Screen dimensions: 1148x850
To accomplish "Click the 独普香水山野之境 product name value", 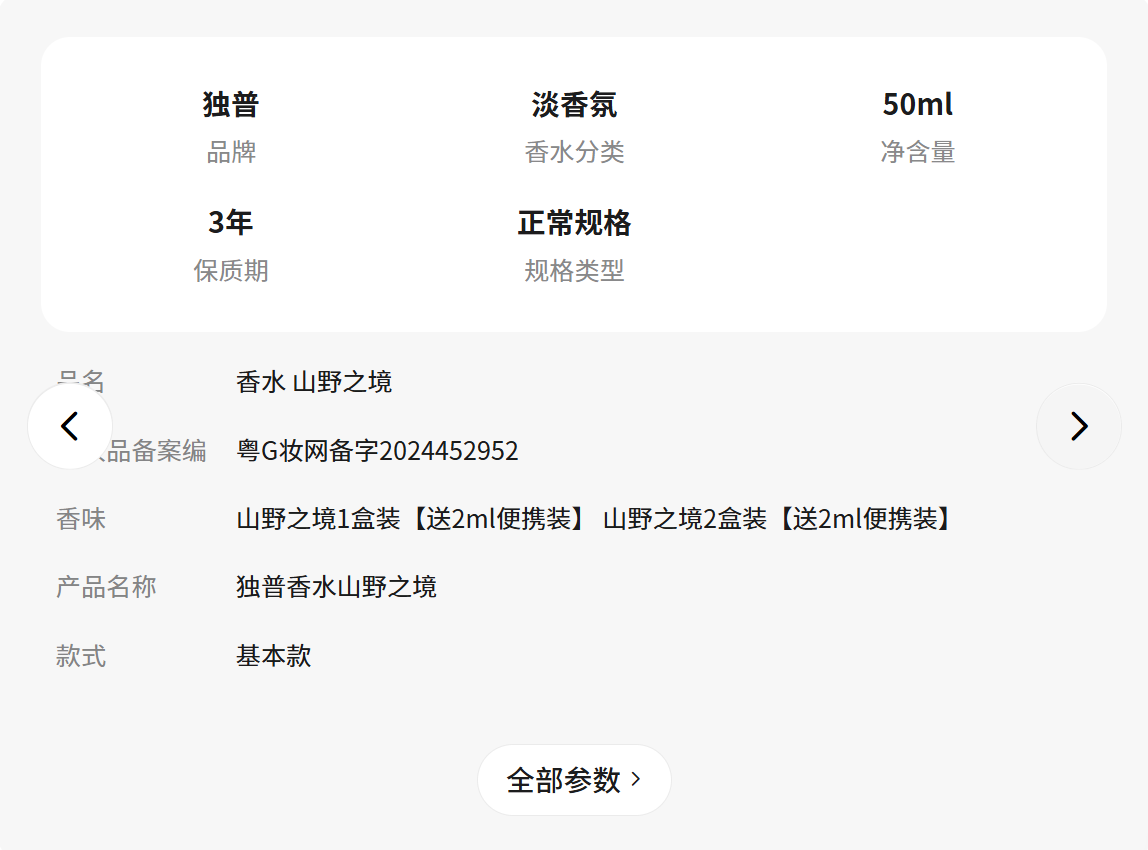I will pyautogui.click(x=336, y=587).
